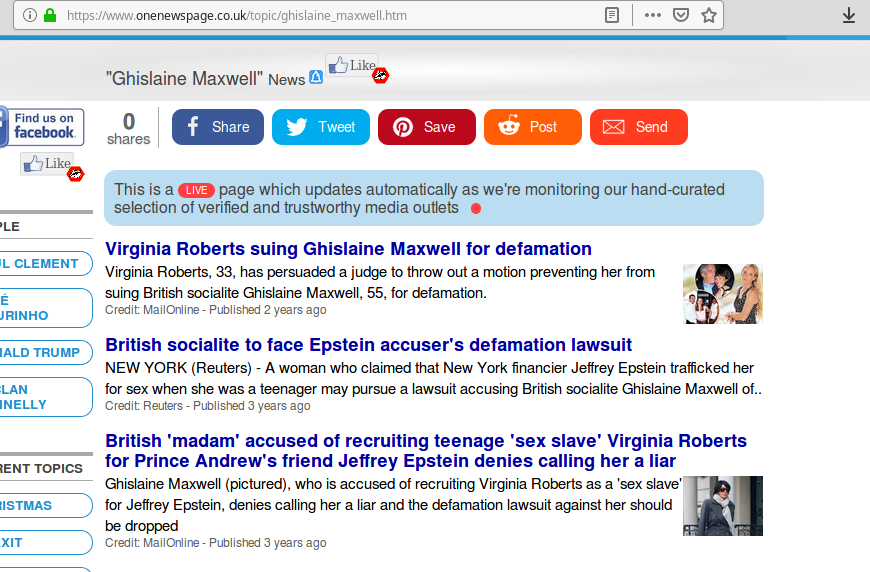
Task: Click the blocked-content badge on title Like button
Action: pos(381,75)
